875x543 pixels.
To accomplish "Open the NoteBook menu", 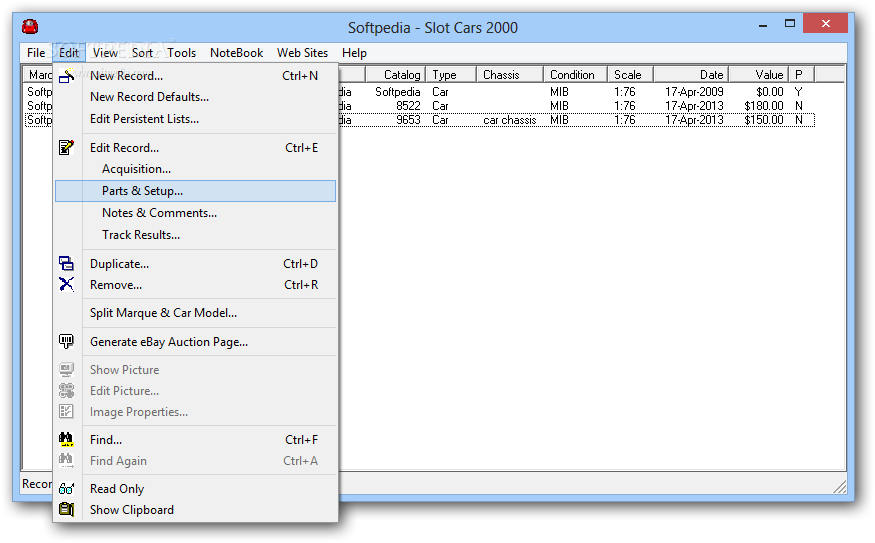I will (236, 53).
